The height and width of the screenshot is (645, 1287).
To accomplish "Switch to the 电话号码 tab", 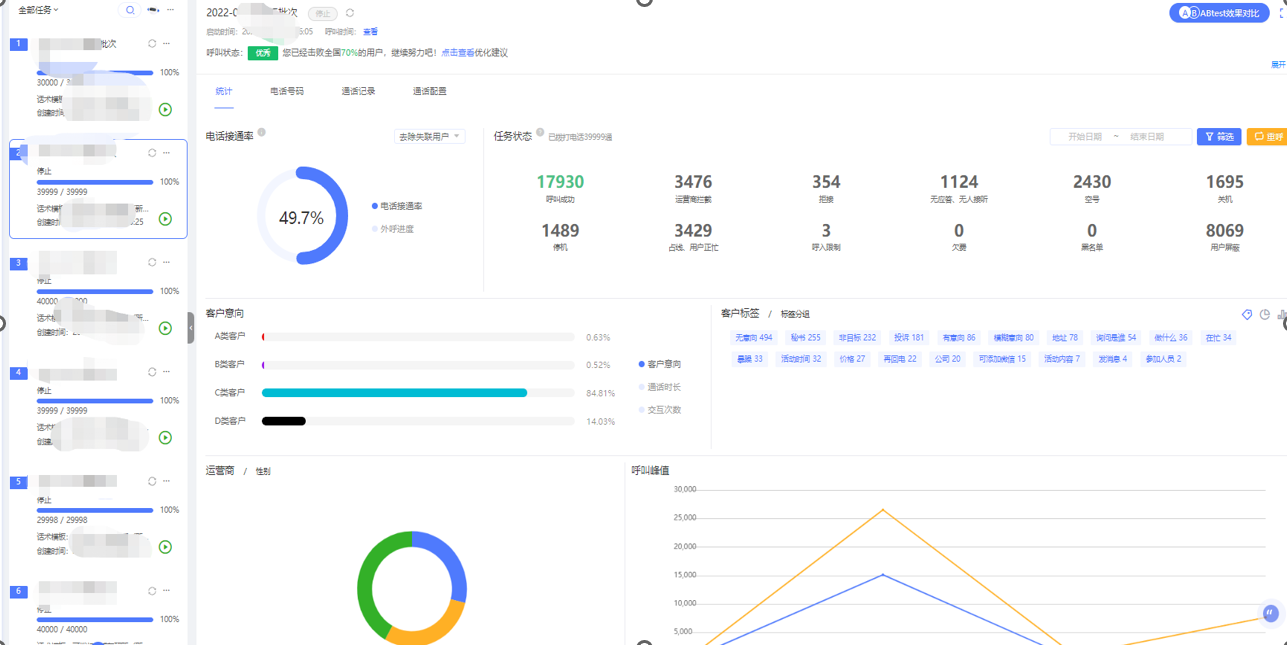I will coord(287,92).
